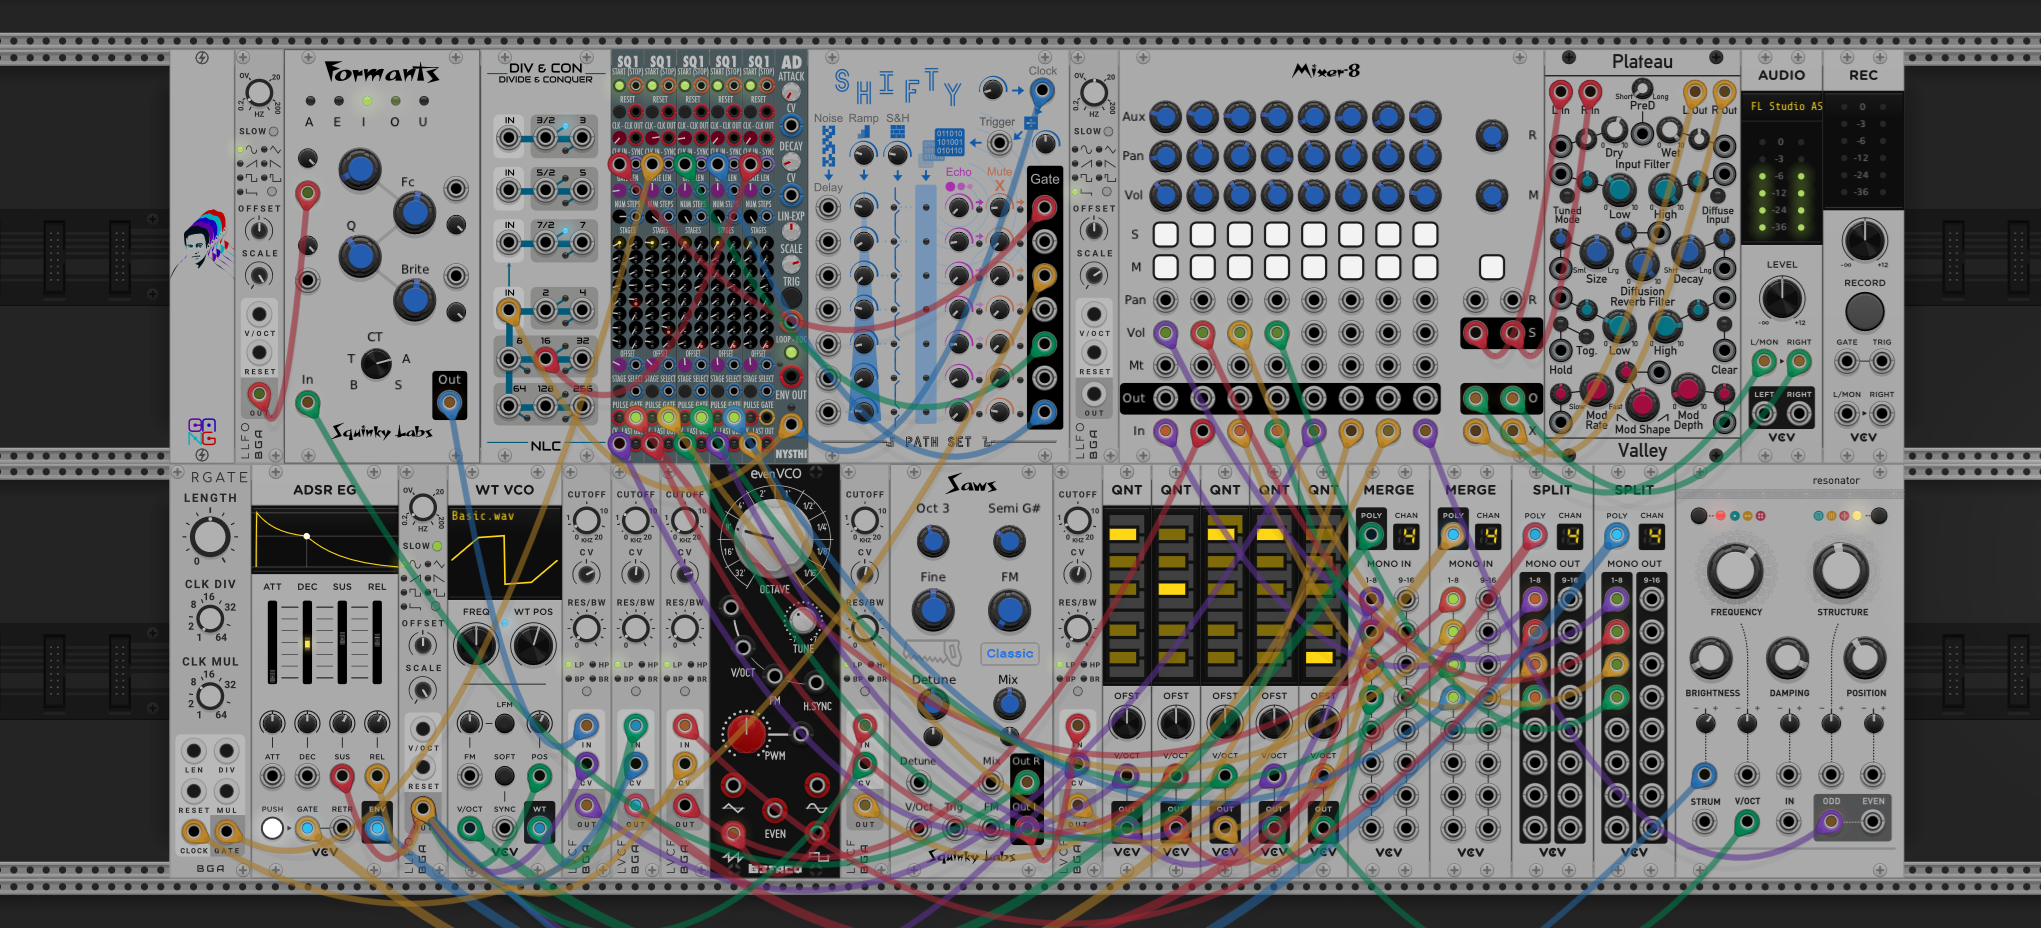Click the Decay knob on Plateau
The image size is (2041, 928).
point(1688,252)
